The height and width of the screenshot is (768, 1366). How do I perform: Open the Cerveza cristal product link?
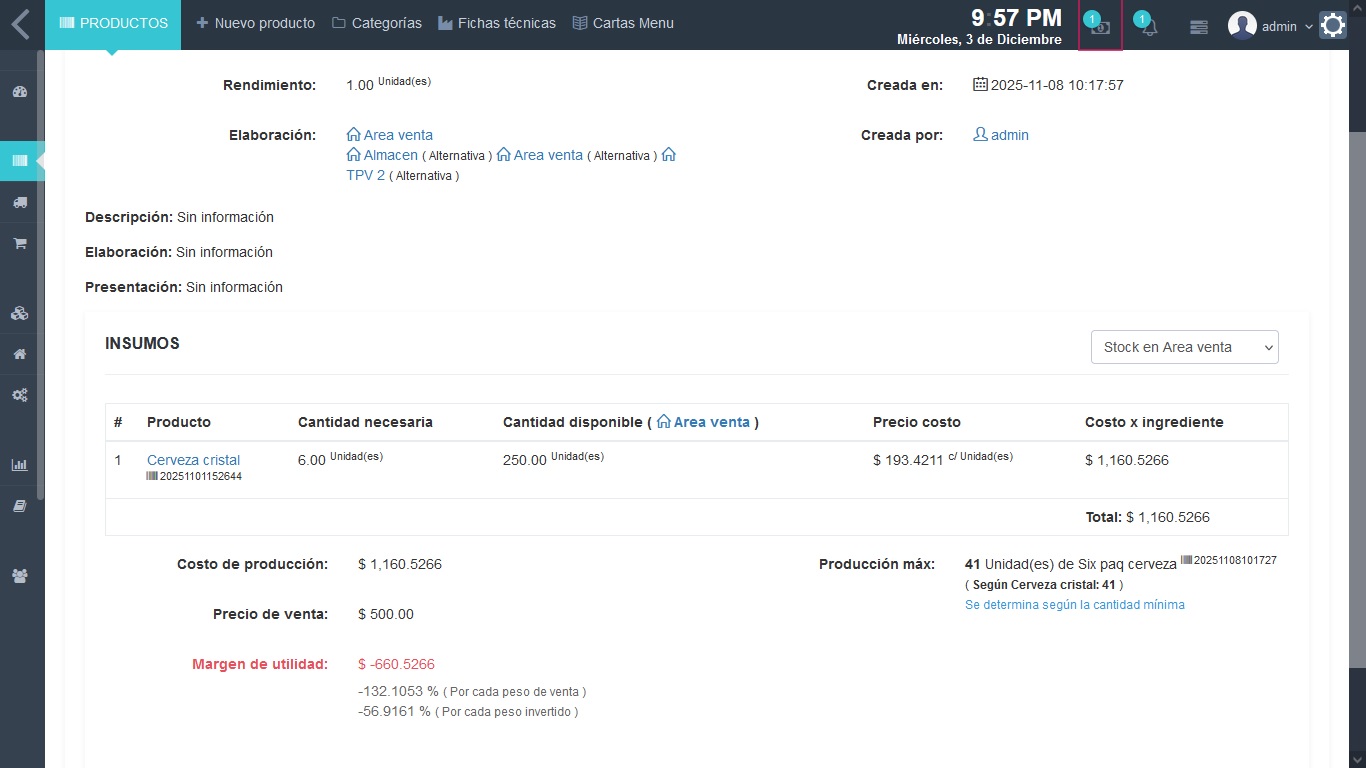(x=193, y=460)
